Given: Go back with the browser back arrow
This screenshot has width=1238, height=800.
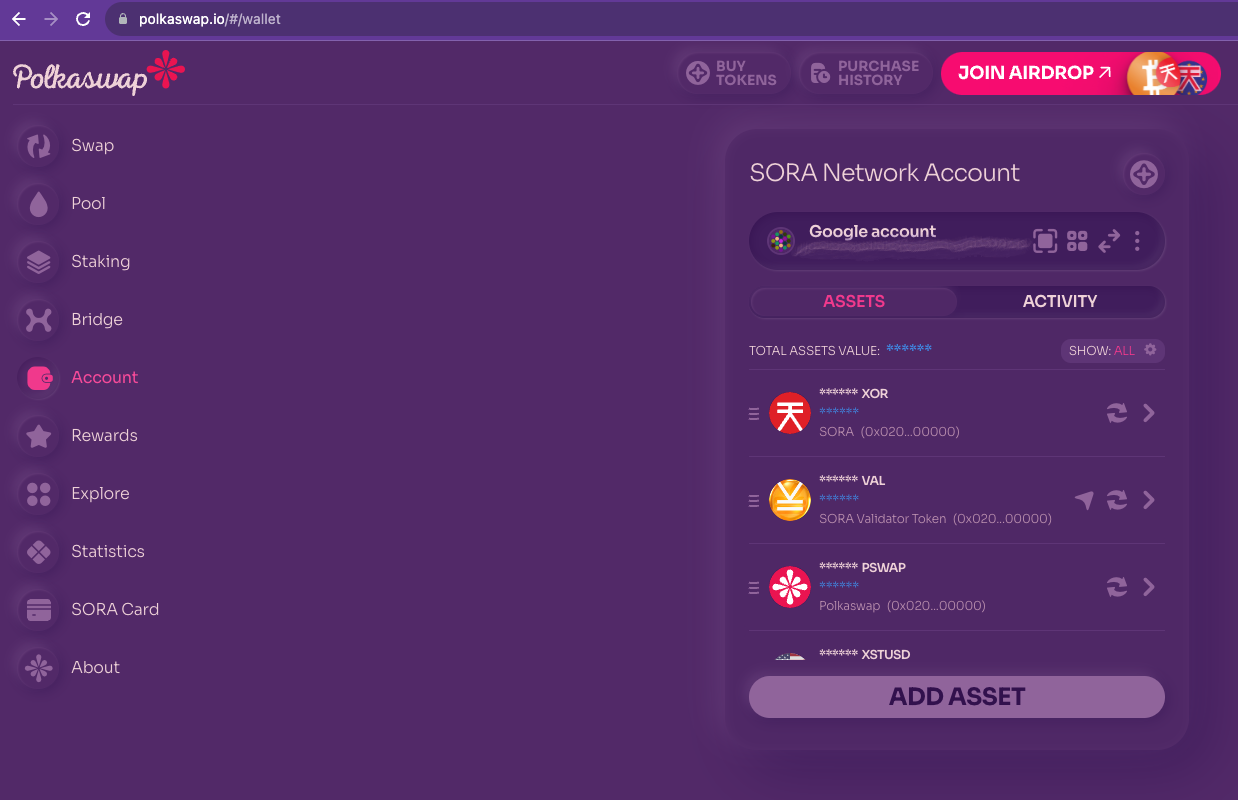Looking at the screenshot, I should coord(19,19).
